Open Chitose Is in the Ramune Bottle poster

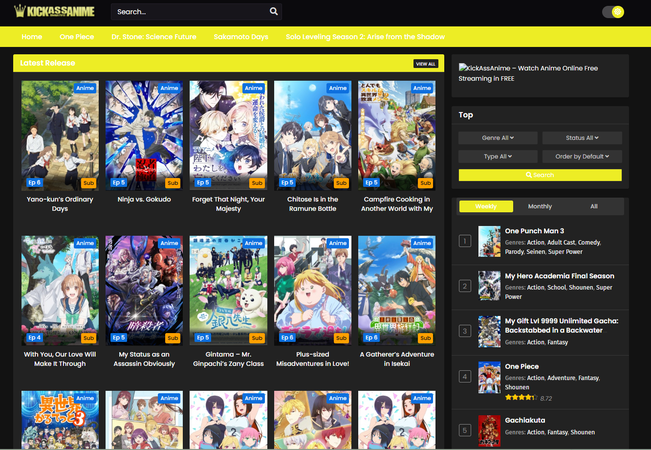[313, 136]
